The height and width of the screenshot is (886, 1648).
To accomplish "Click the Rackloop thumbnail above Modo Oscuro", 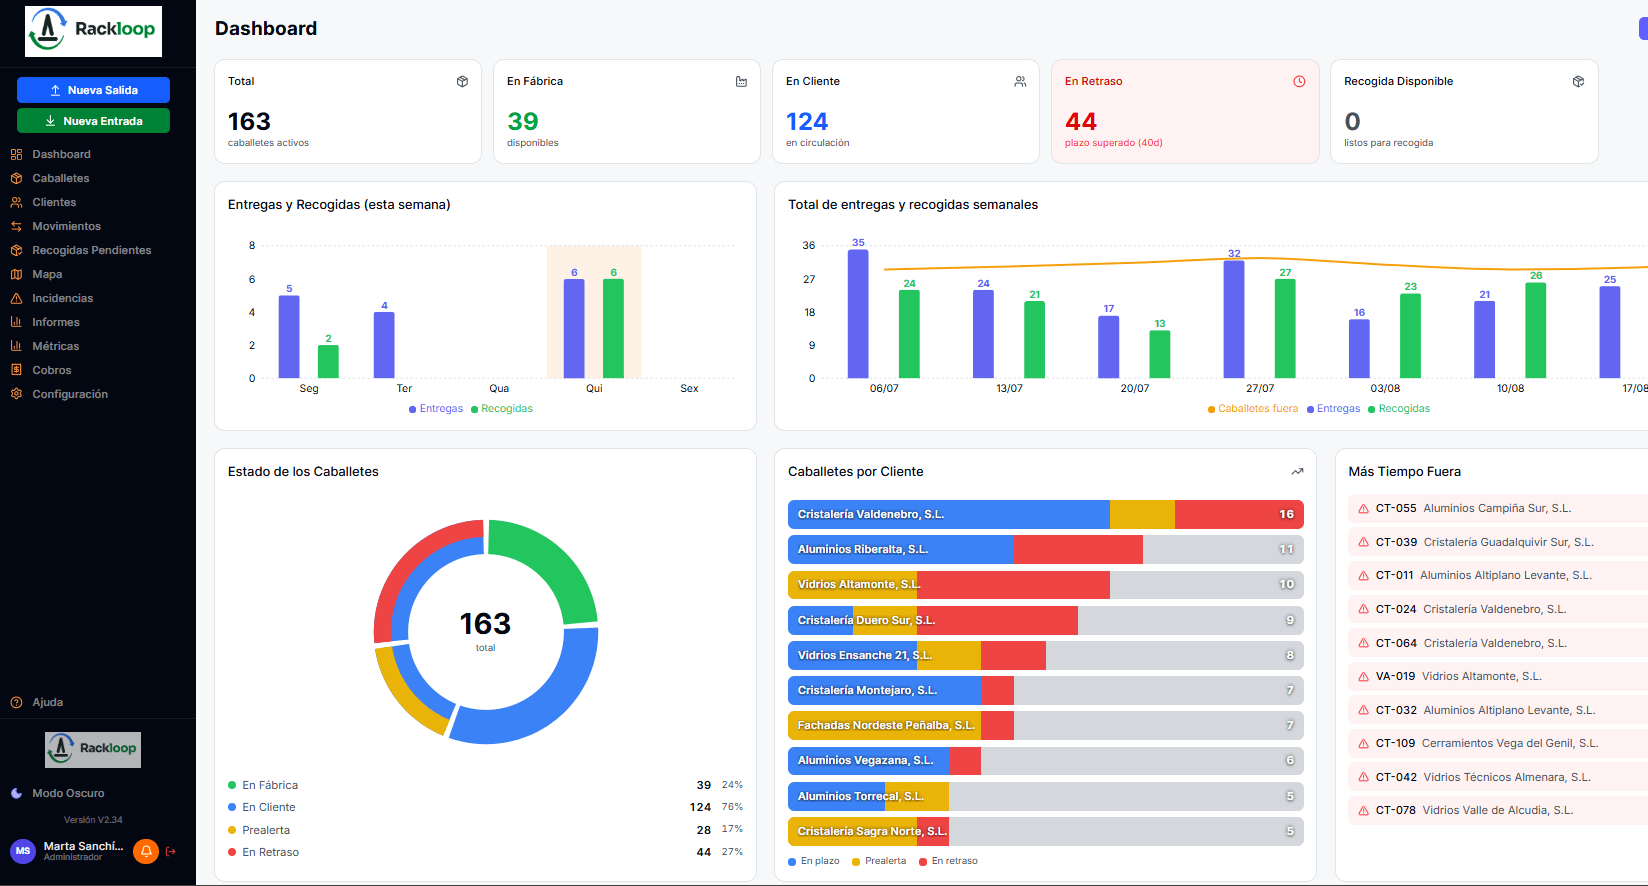I will tap(93, 749).
